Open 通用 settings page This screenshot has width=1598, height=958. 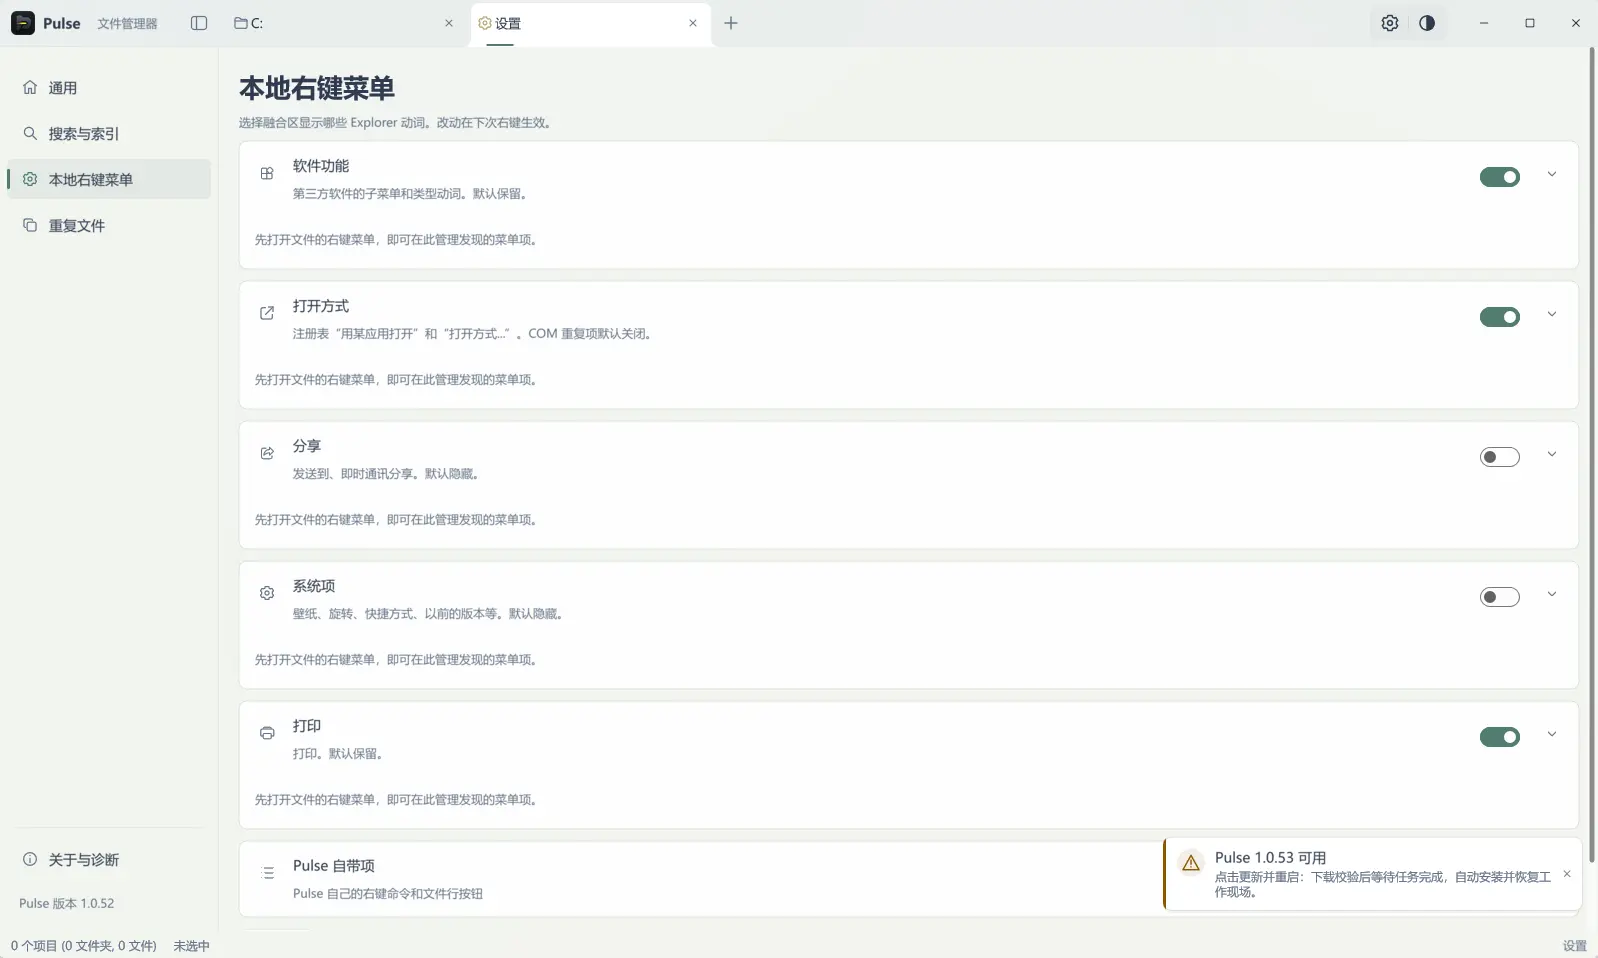[109, 88]
